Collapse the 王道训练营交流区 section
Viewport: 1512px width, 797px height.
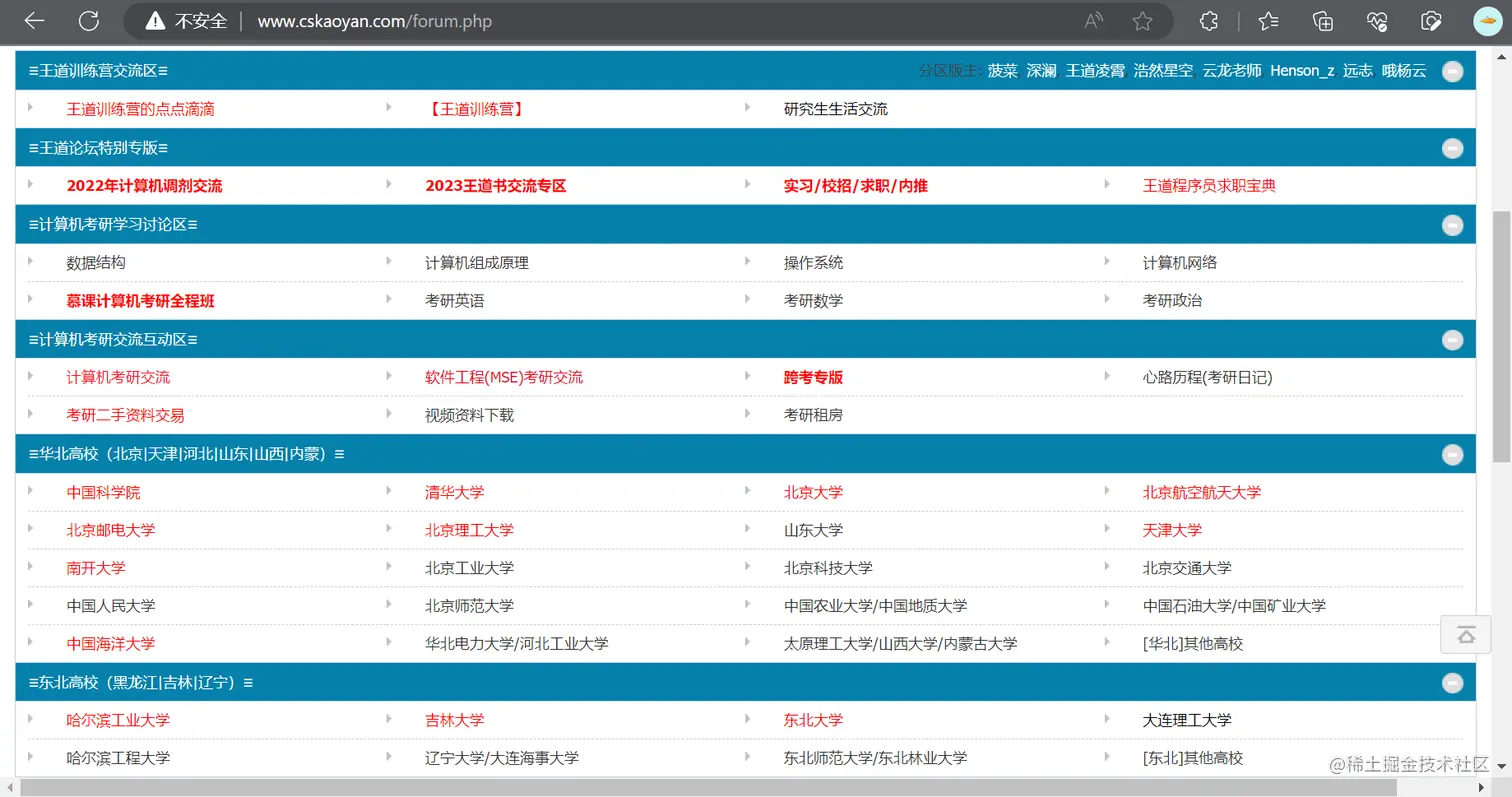pos(1452,71)
